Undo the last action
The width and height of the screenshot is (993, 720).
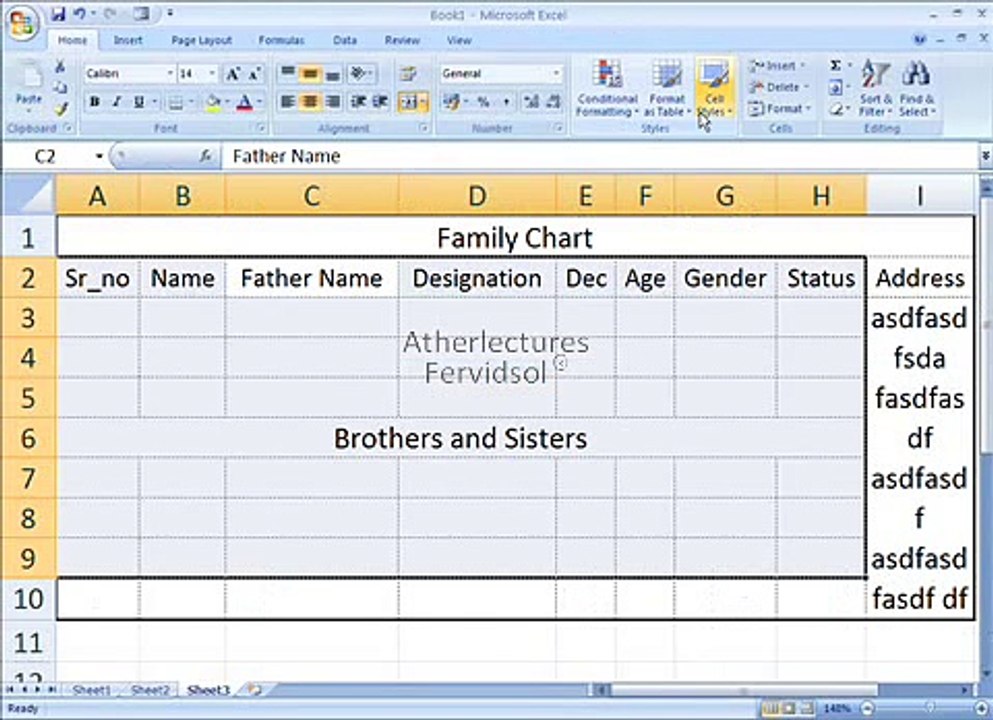coord(80,14)
